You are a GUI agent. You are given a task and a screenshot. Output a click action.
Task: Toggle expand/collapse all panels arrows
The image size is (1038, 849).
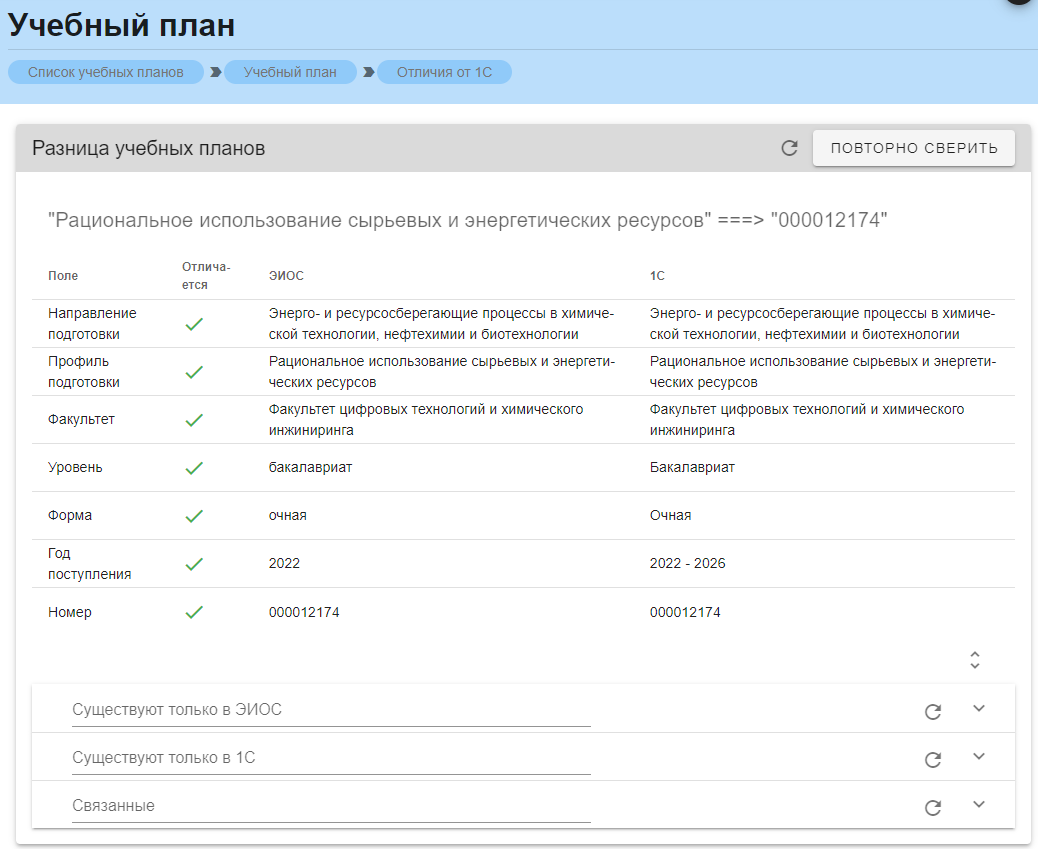(x=975, y=660)
